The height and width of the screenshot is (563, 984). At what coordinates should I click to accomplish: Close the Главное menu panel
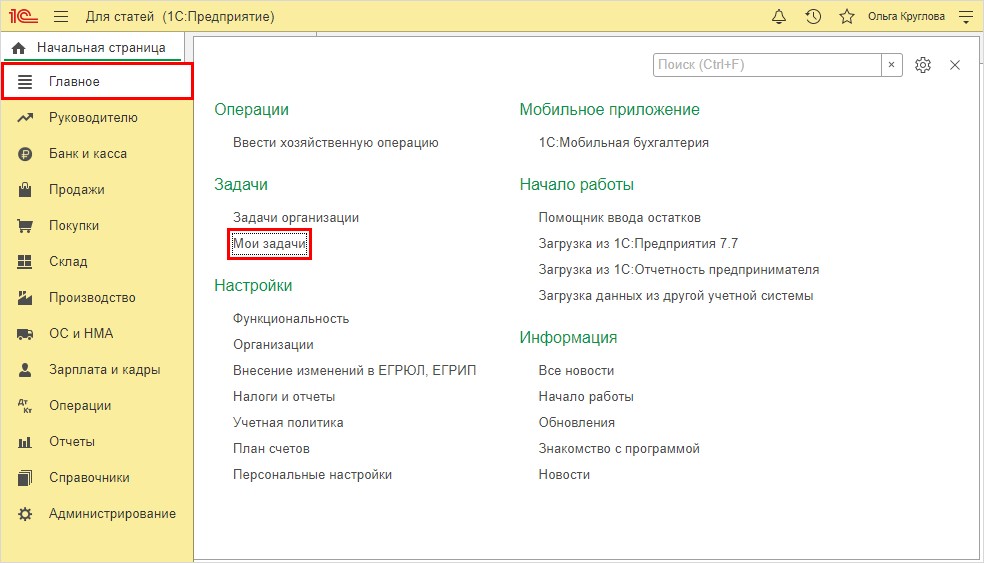tap(955, 65)
